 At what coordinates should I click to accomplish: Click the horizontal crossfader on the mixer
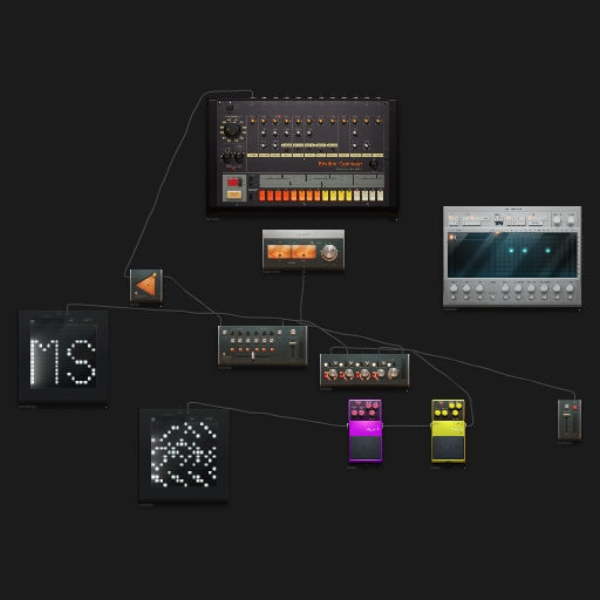pyautogui.click(x=253, y=355)
